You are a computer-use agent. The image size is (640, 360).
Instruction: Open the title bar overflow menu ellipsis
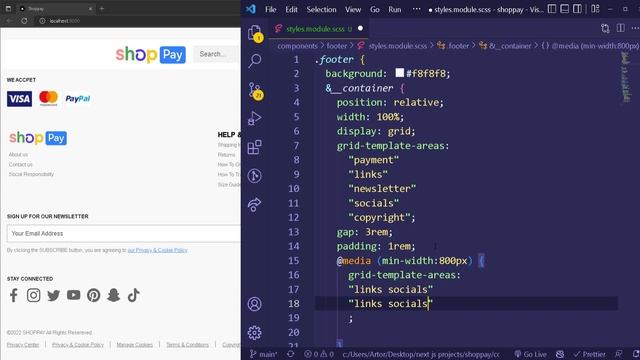click(x=416, y=9)
